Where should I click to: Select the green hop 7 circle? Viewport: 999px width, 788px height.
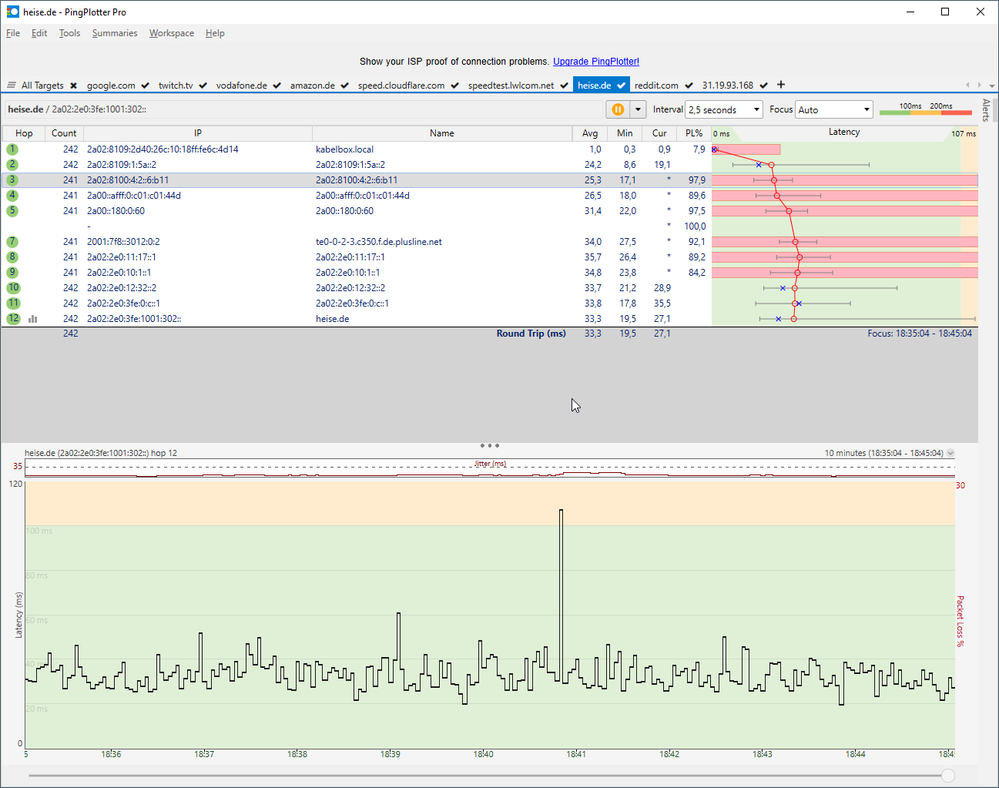(x=12, y=242)
